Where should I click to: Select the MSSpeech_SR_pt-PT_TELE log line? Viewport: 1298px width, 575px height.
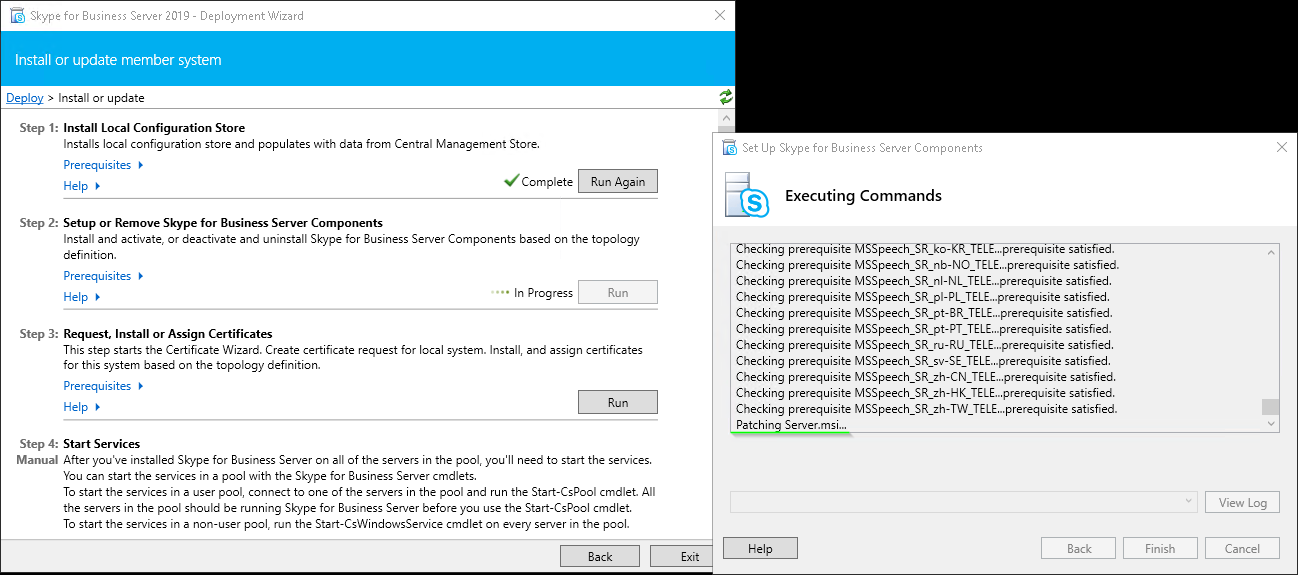click(924, 329)
